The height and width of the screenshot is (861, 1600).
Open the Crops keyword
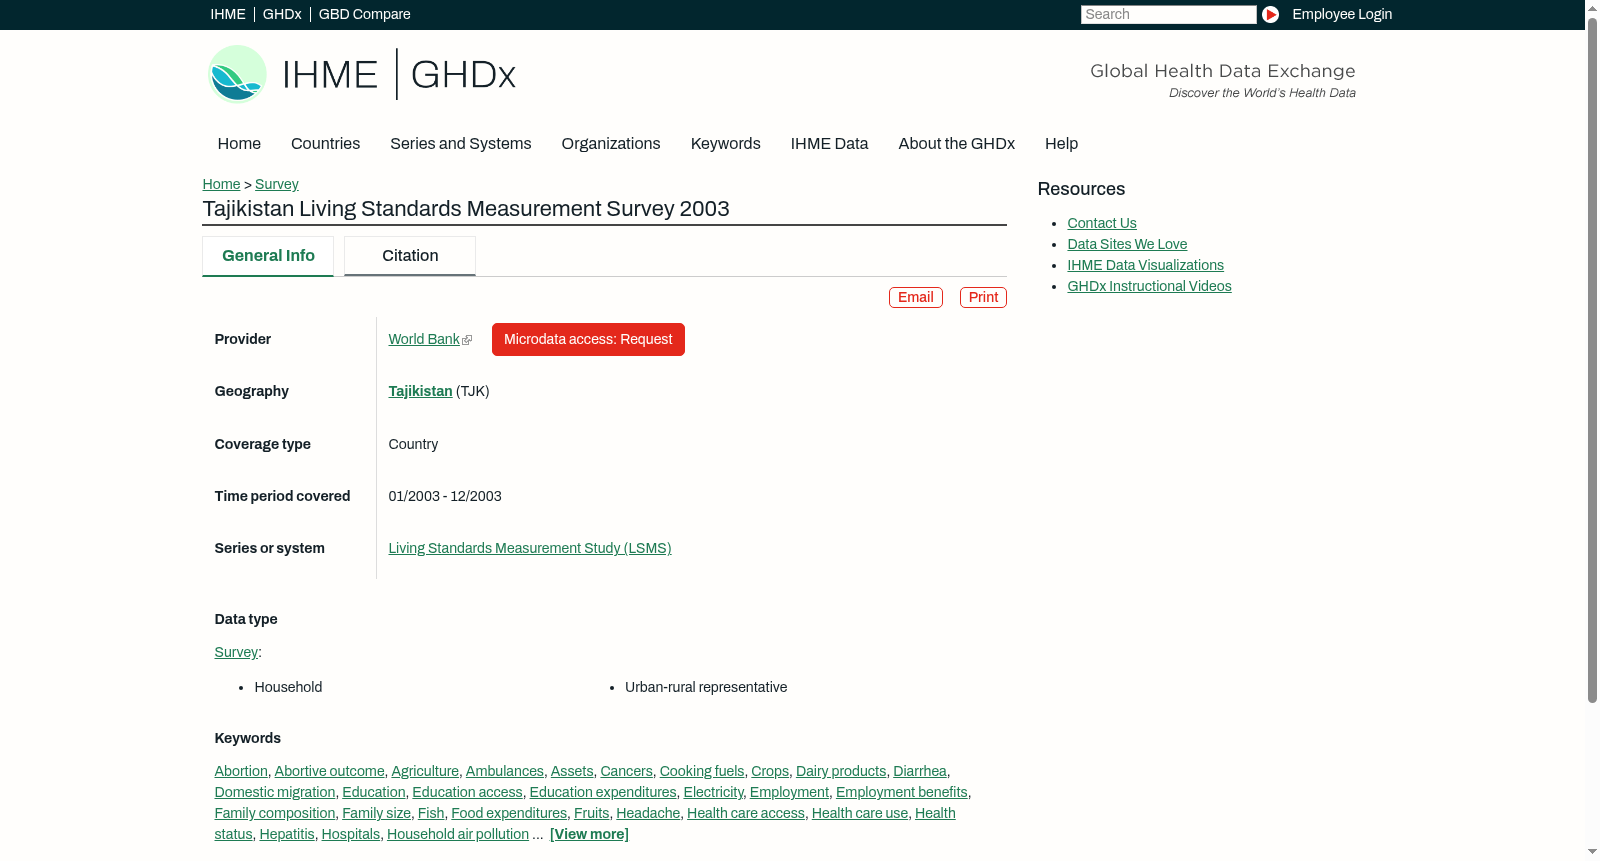[770, 771]
